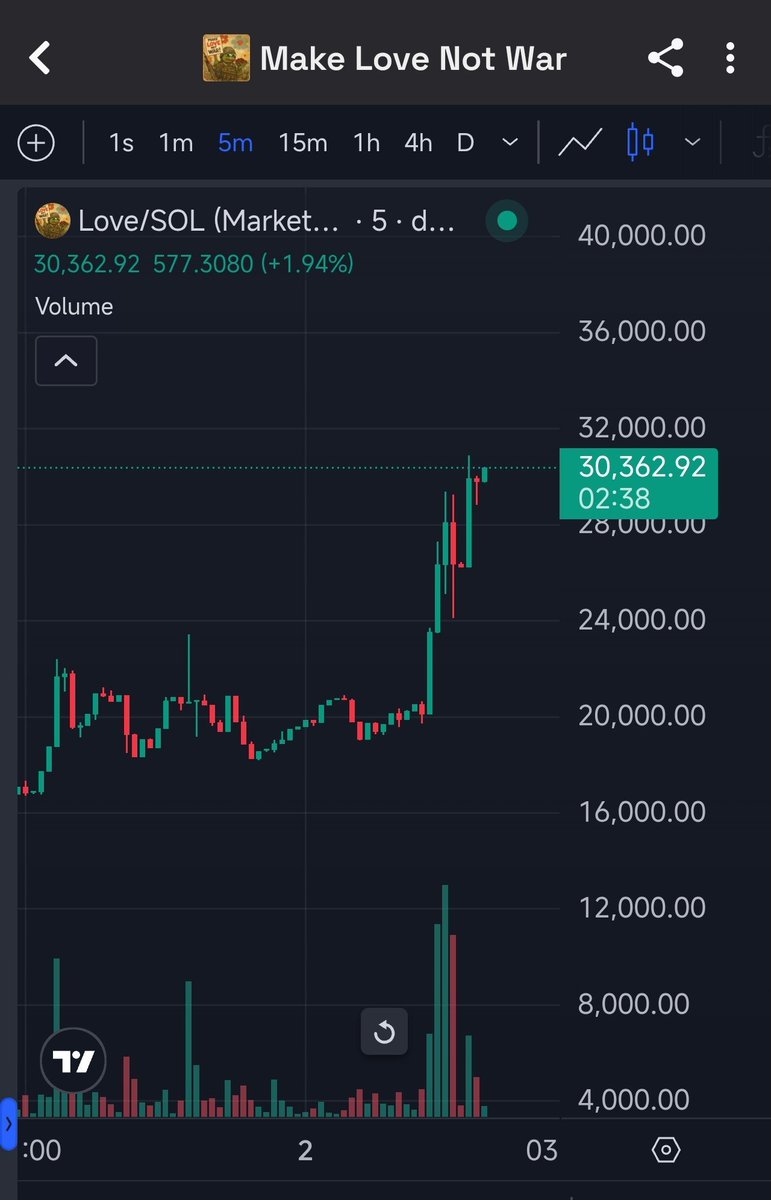Tap the 30,362.92 price value in legend
Viewport: 771px width, 1200px height.
pos(88,264)
